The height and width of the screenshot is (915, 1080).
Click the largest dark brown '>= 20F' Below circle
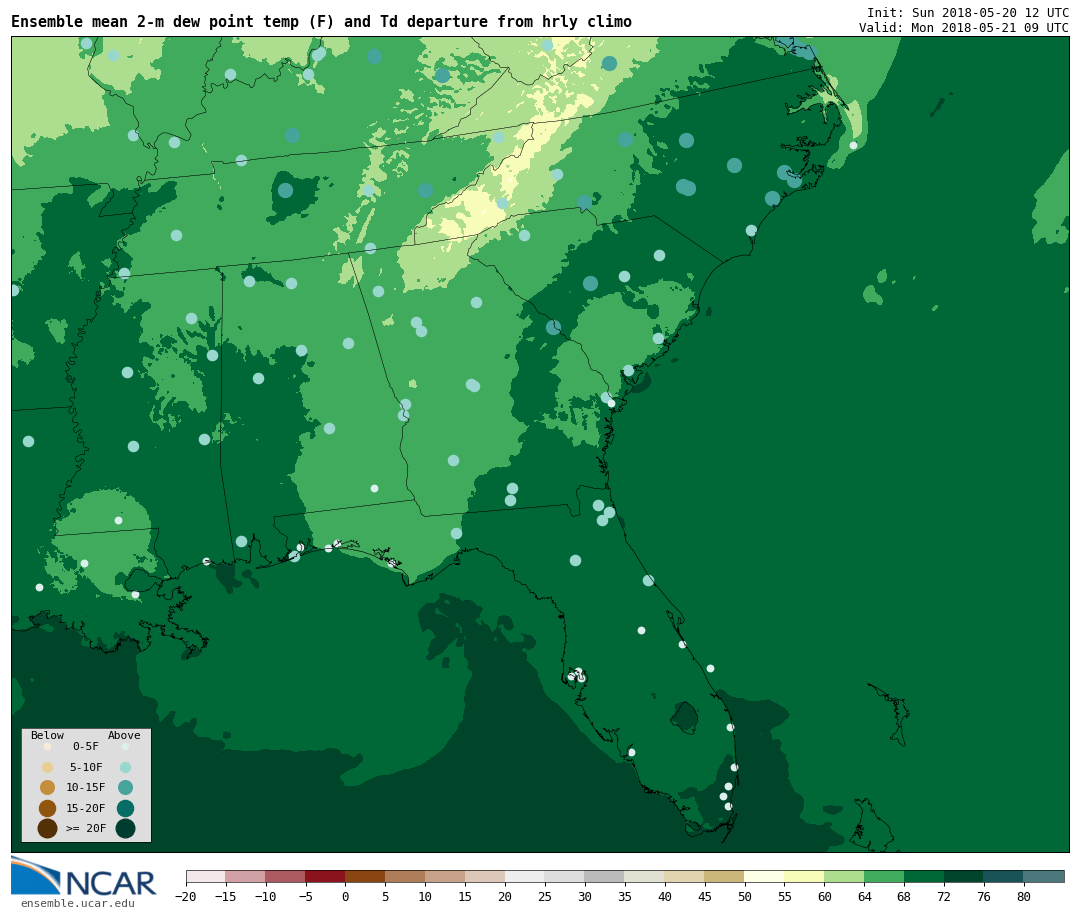tap(47, 828)
